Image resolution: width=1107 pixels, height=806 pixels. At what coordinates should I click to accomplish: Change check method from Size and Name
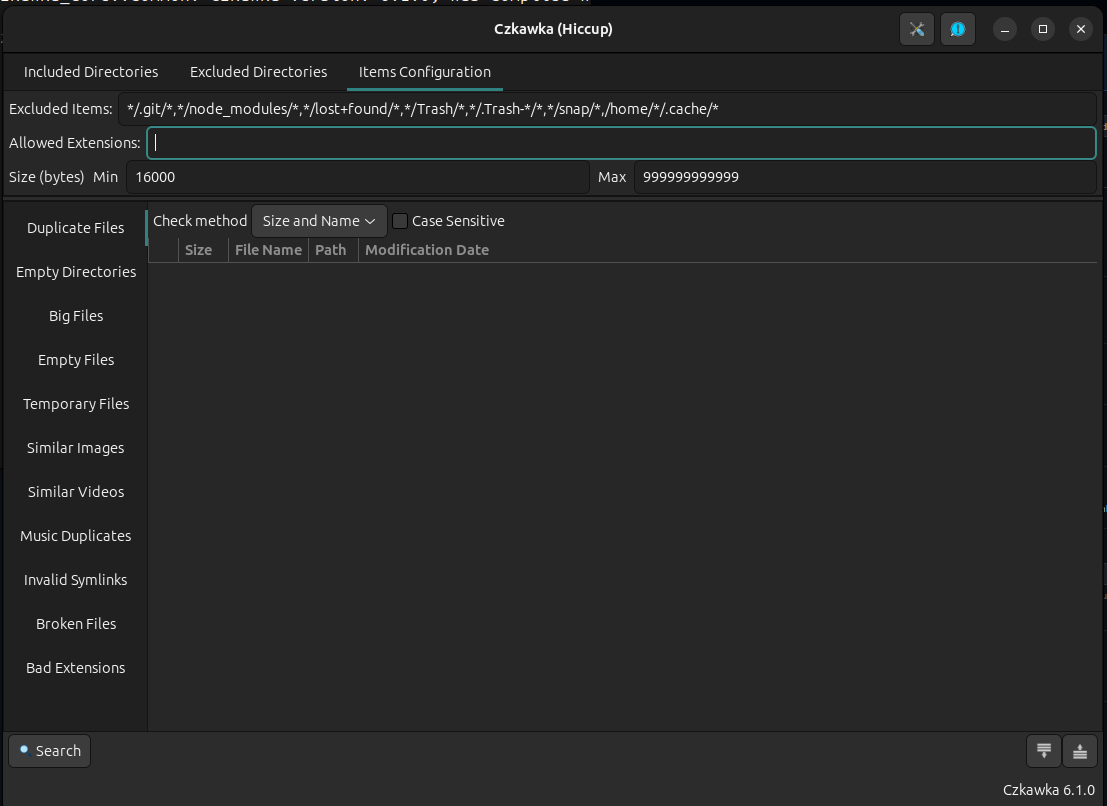pyautogui.click(x=318, y=220)
